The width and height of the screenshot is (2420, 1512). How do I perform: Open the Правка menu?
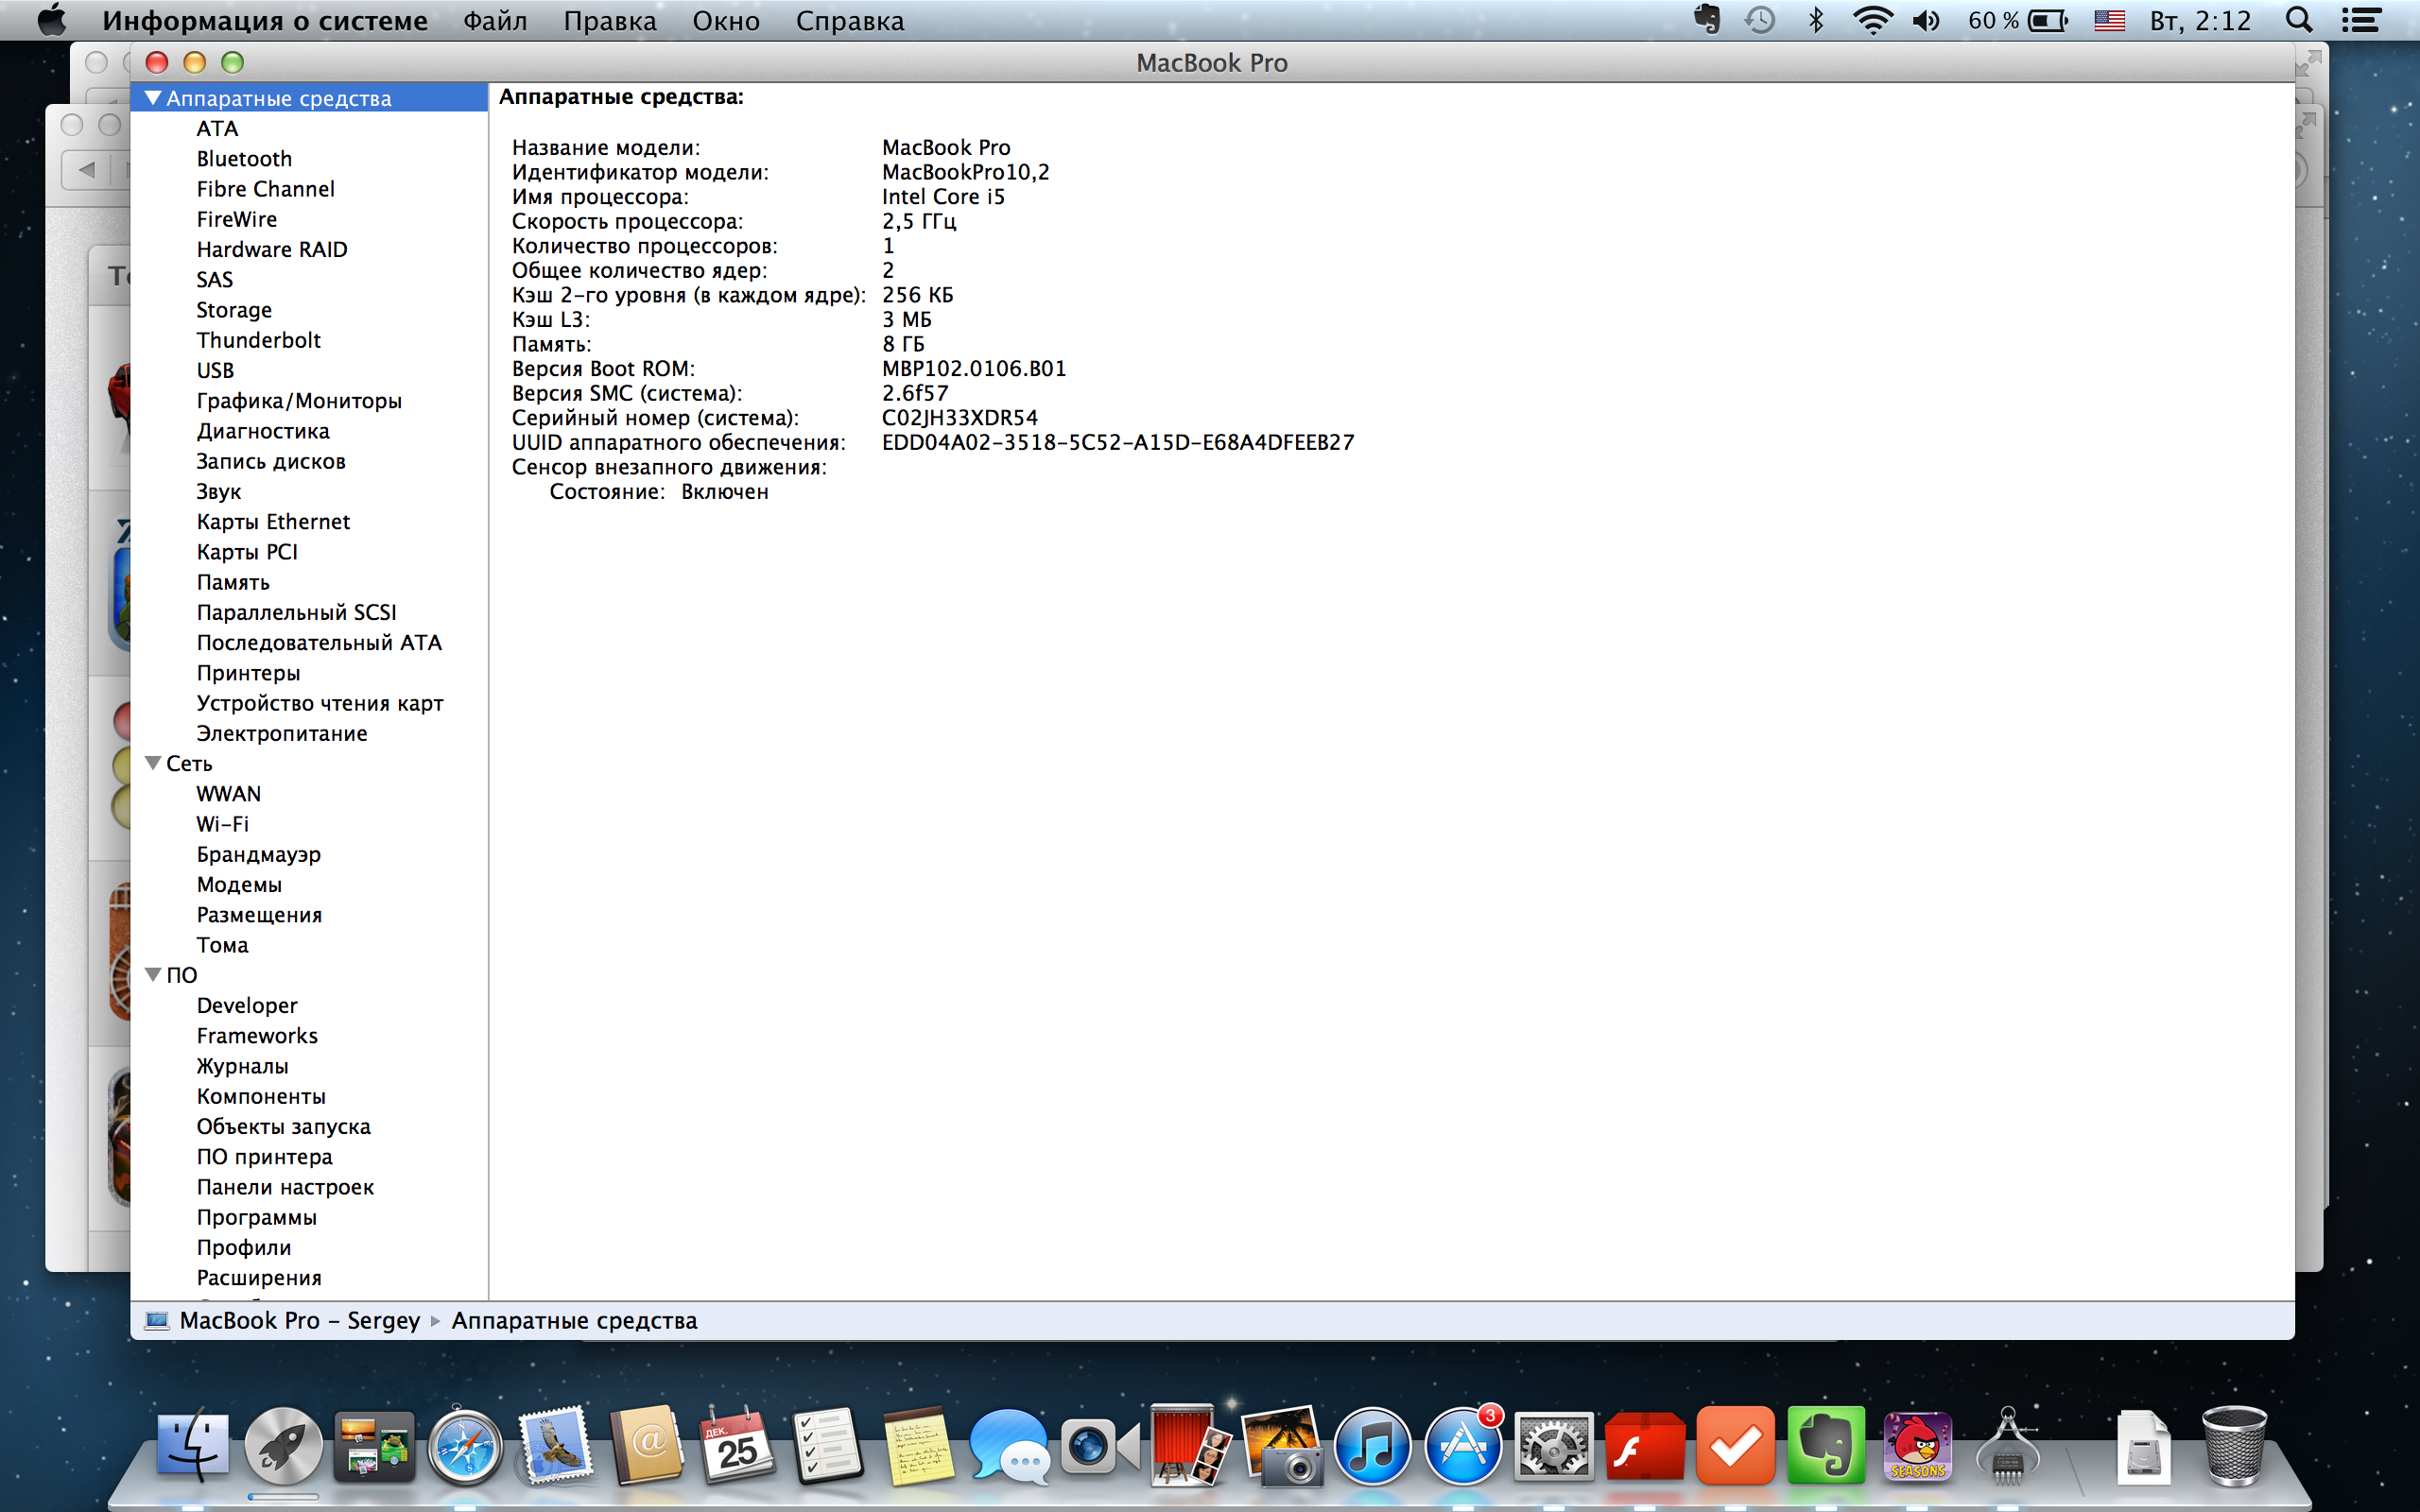coord(610,21)
